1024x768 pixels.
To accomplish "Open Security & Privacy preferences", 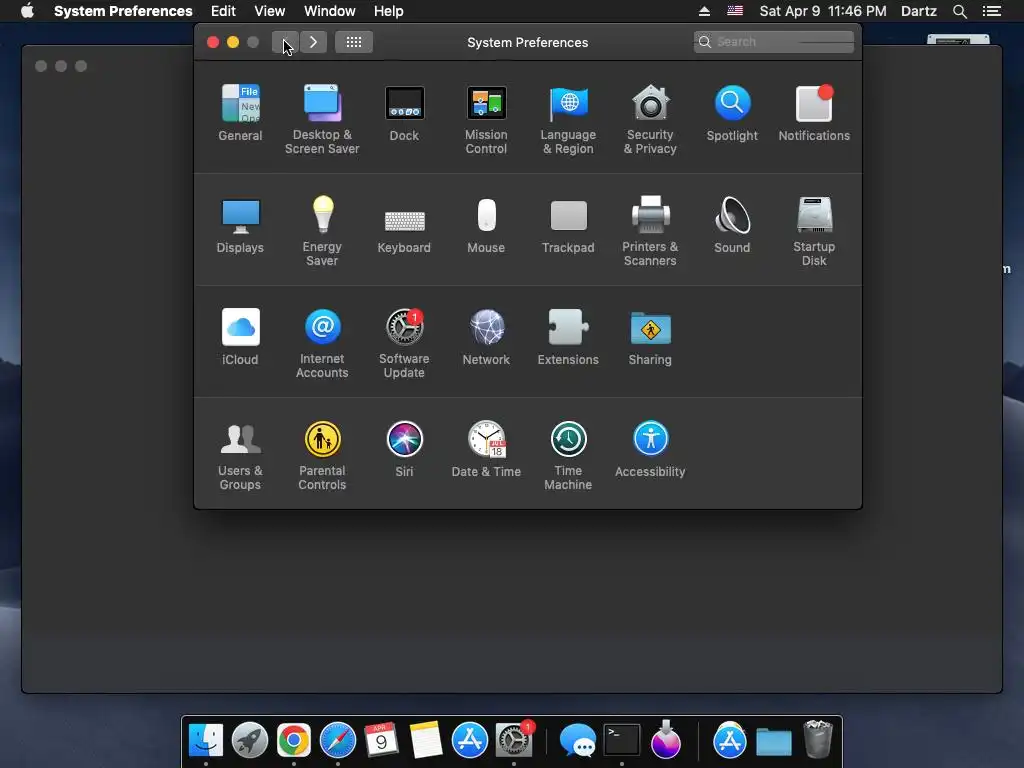I will click(x=650, y=120).
